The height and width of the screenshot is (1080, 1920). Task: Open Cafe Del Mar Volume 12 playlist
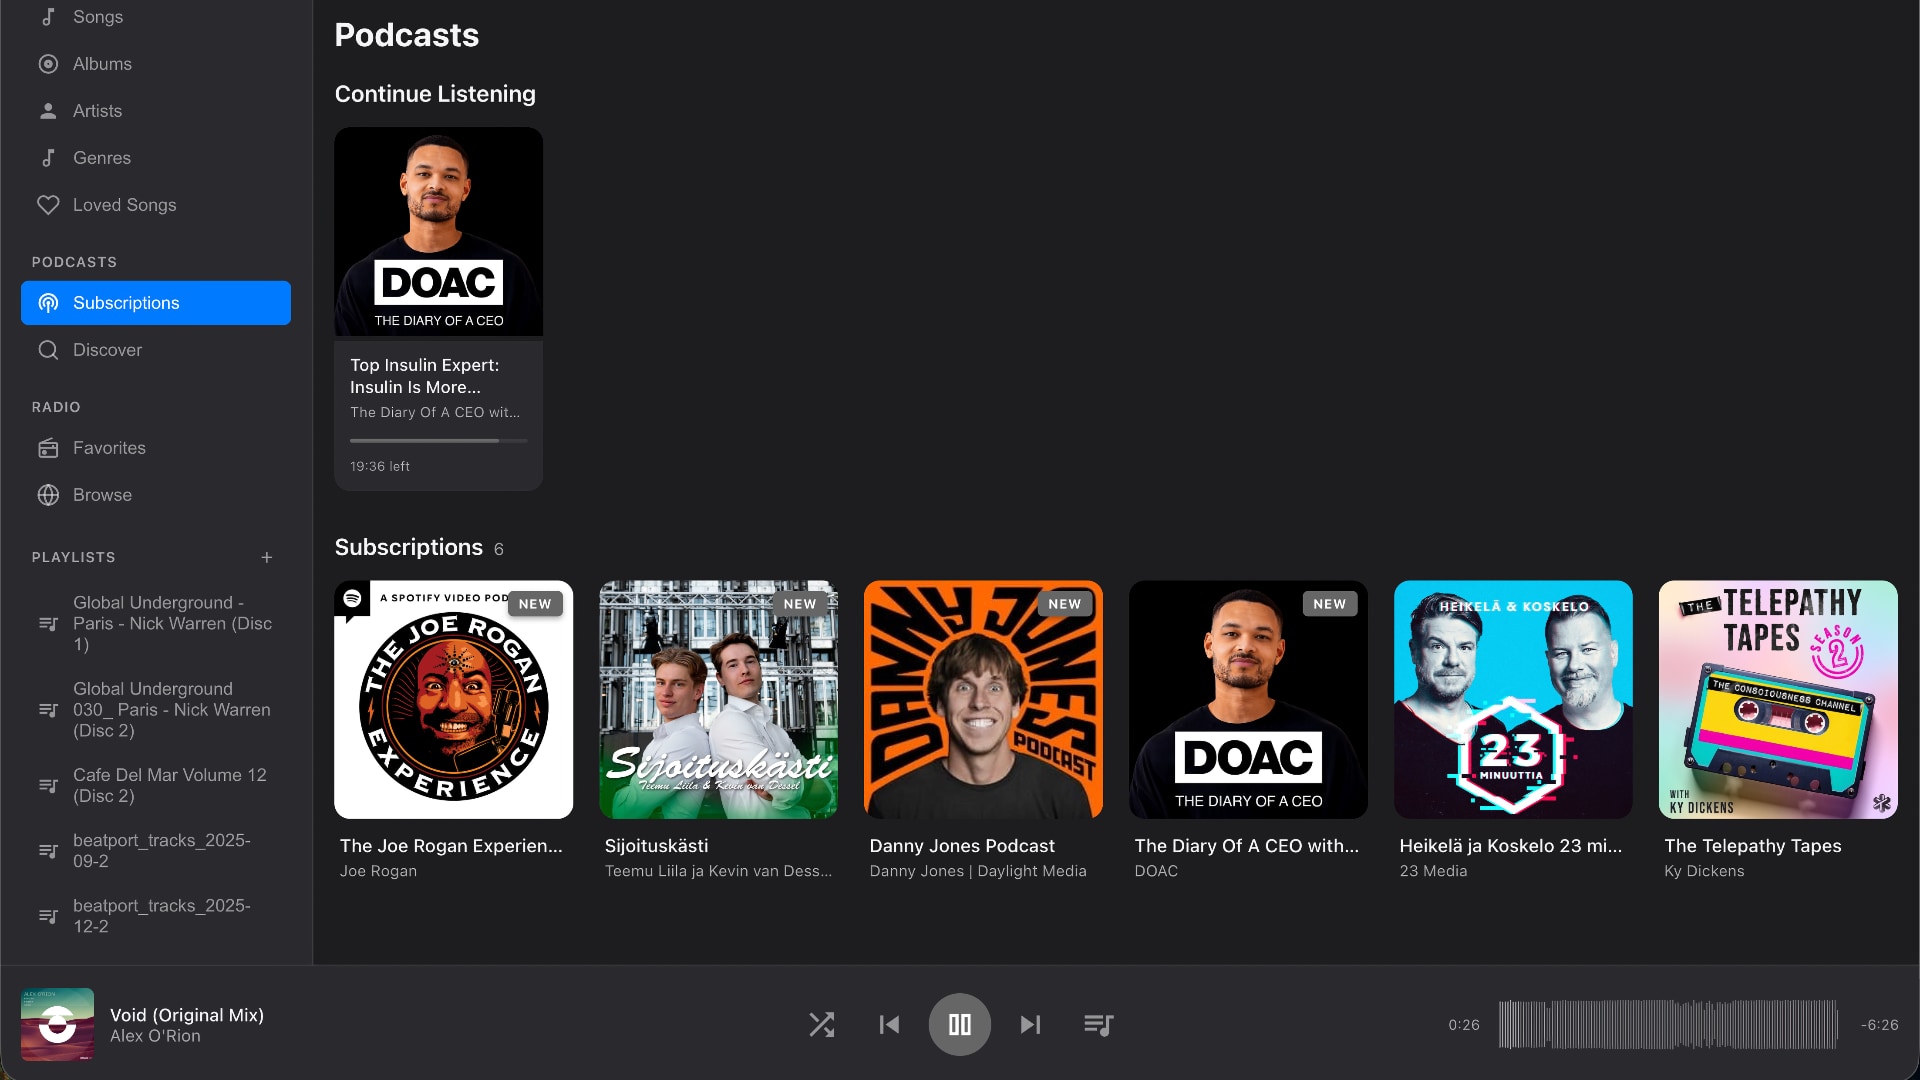[156, 786]
